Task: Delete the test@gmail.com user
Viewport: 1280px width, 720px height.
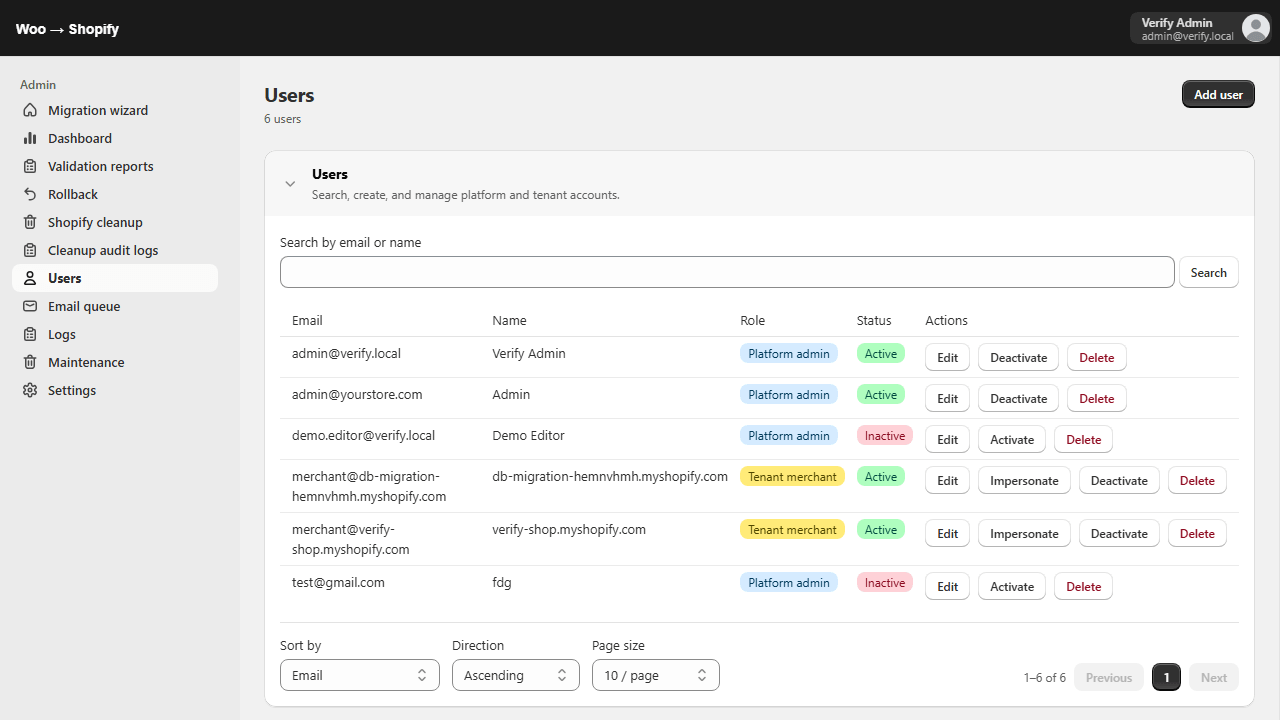Action: pos(1083,586)
